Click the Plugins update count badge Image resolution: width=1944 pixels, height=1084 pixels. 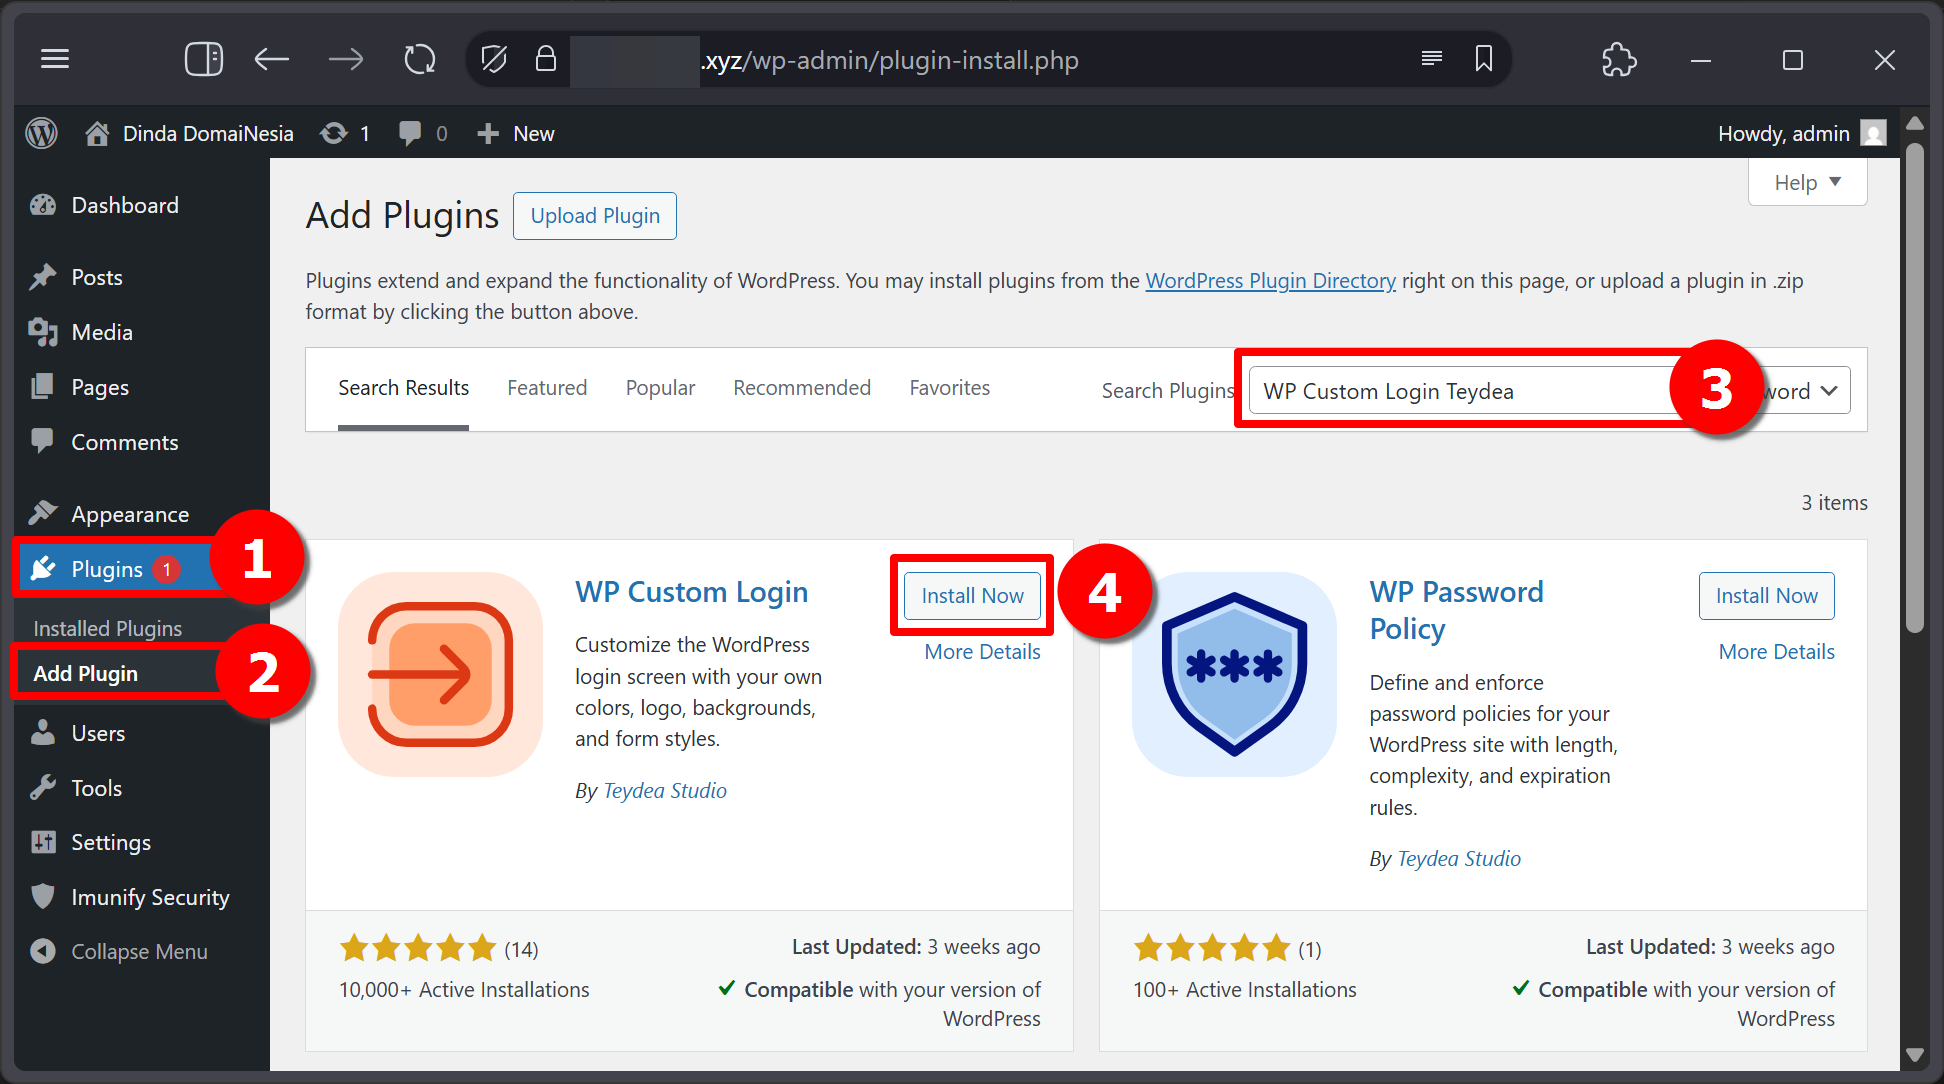point(167,569)
